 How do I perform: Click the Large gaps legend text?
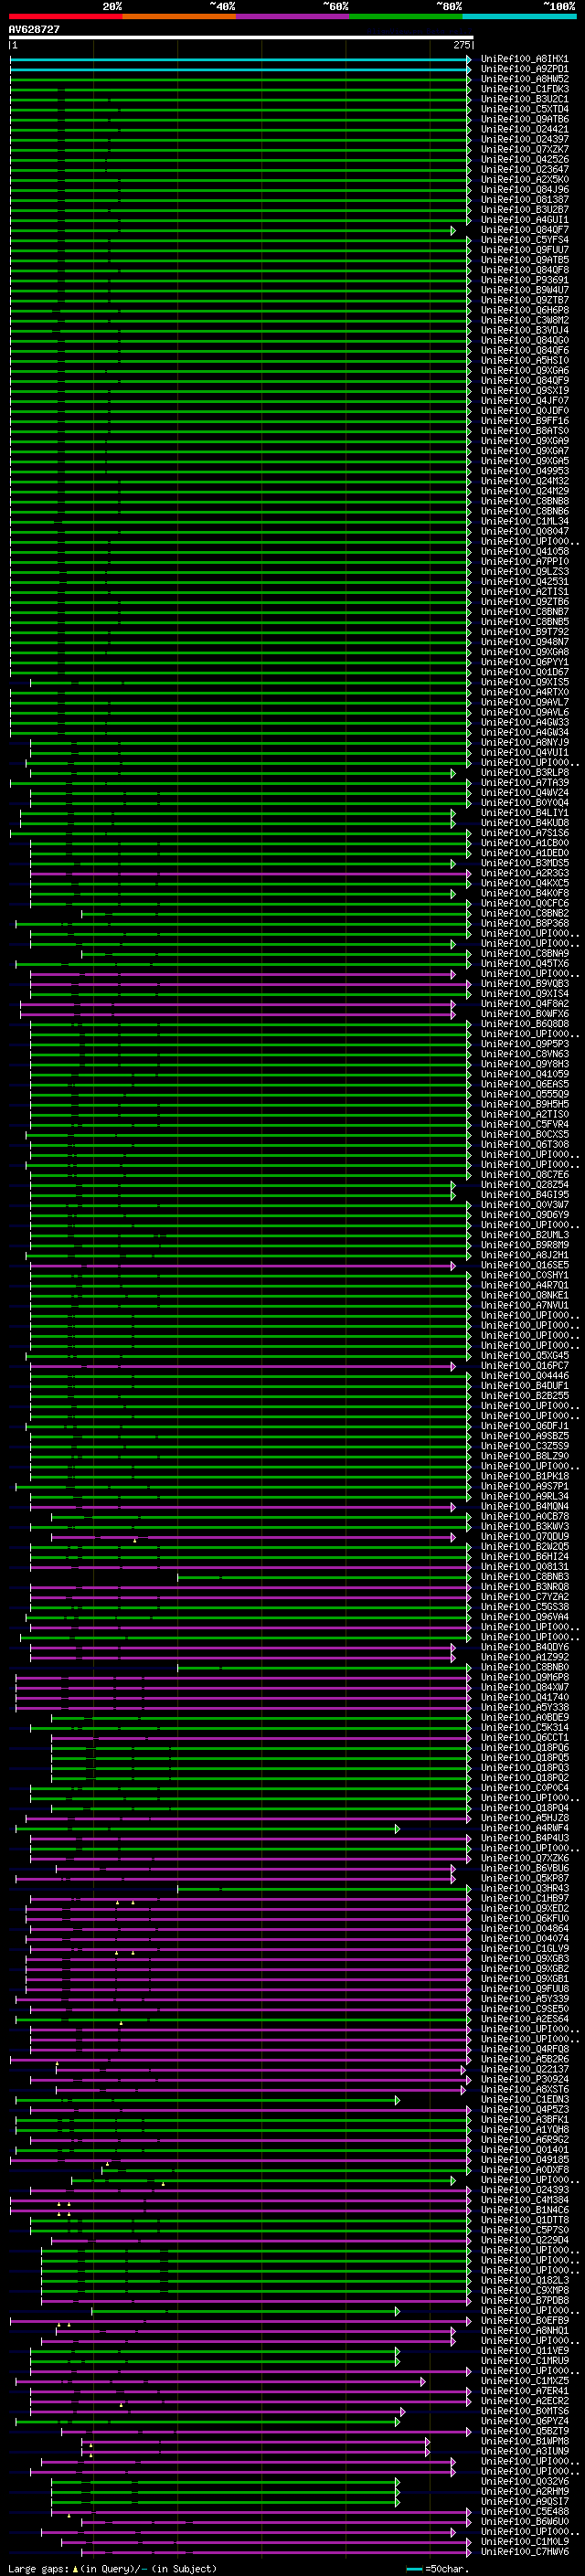[38, 2568]
